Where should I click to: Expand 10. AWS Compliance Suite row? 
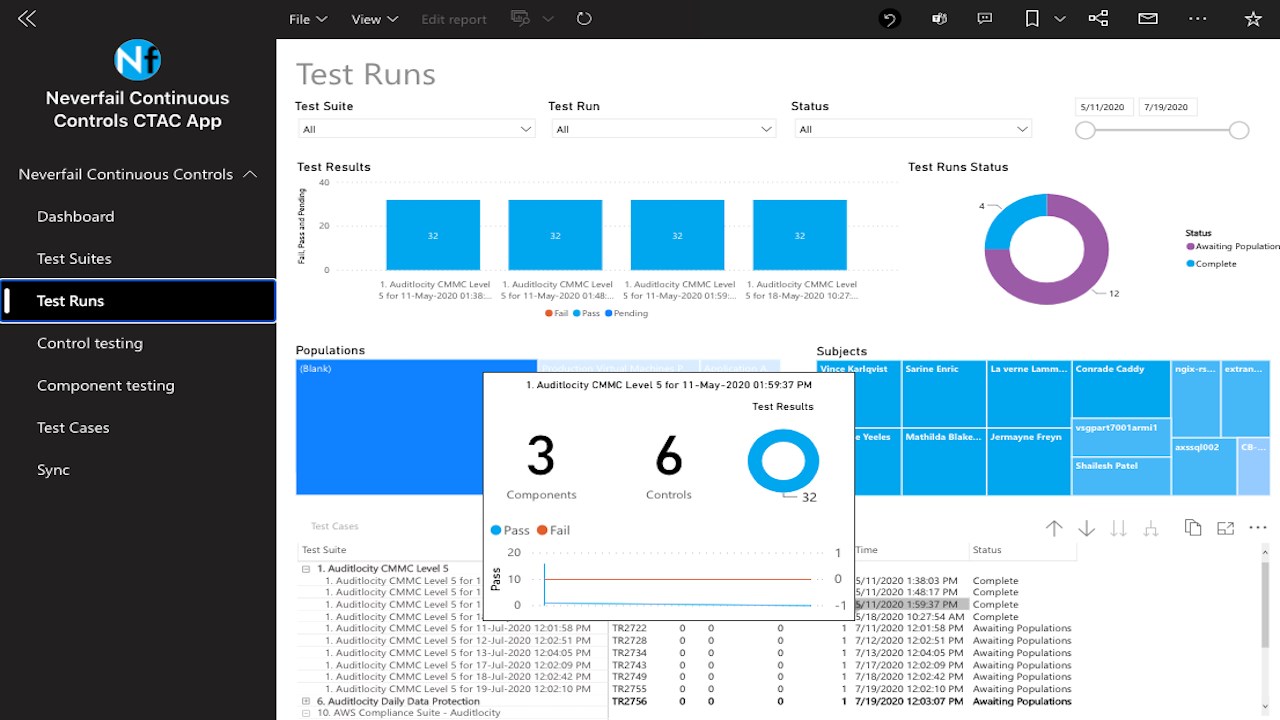point(306,713)
